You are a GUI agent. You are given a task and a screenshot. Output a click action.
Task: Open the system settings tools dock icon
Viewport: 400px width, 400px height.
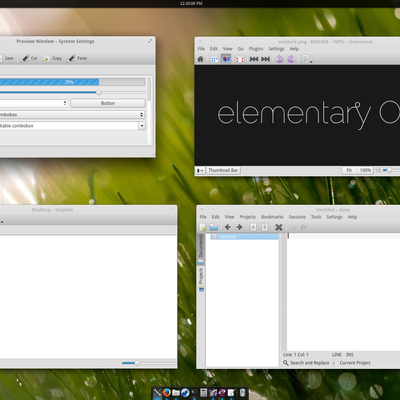coord(157,393)
